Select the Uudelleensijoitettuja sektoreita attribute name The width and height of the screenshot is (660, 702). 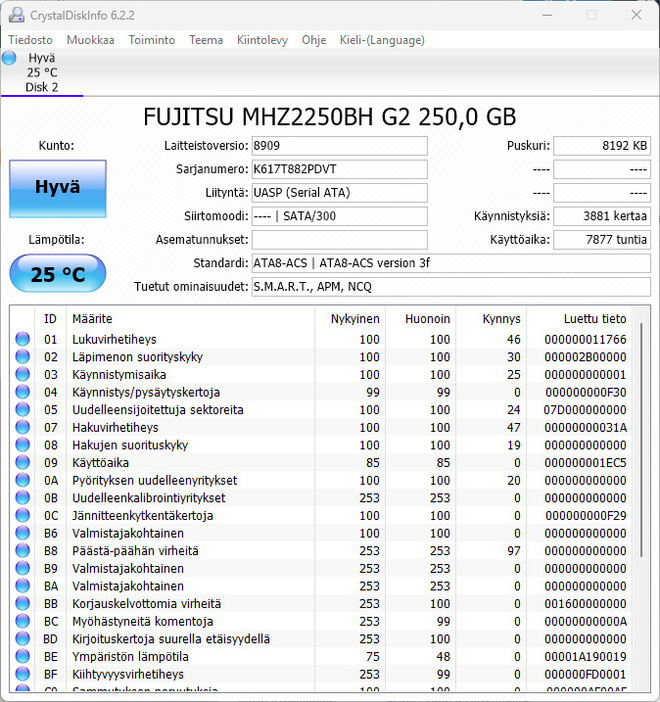click(158, 410)
